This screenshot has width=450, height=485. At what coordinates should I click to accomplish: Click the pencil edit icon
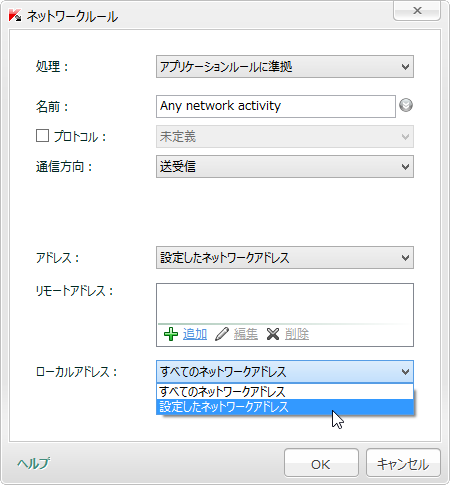pos(222,334)
